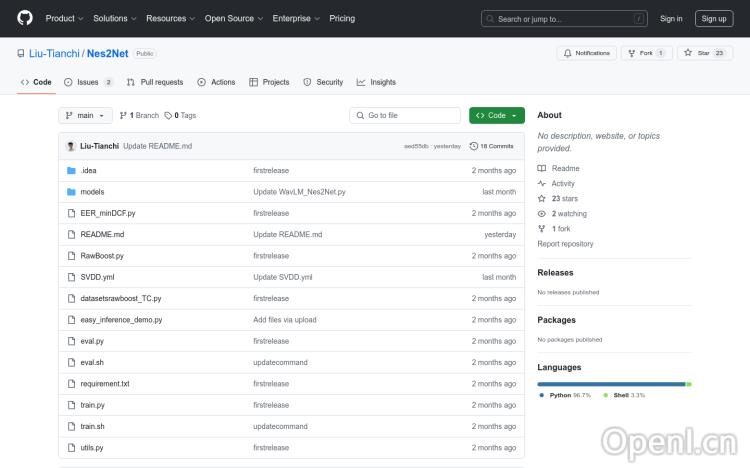Viewport: 750px width, 468px height.
Task: Click the README.md file icon
Action: [x=71, y=234]
